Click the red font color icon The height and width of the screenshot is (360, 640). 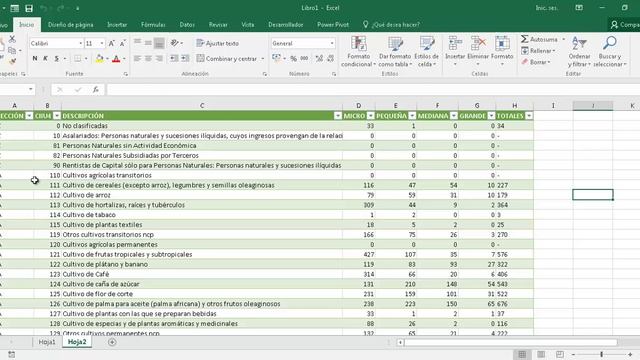tap(116, 59)
